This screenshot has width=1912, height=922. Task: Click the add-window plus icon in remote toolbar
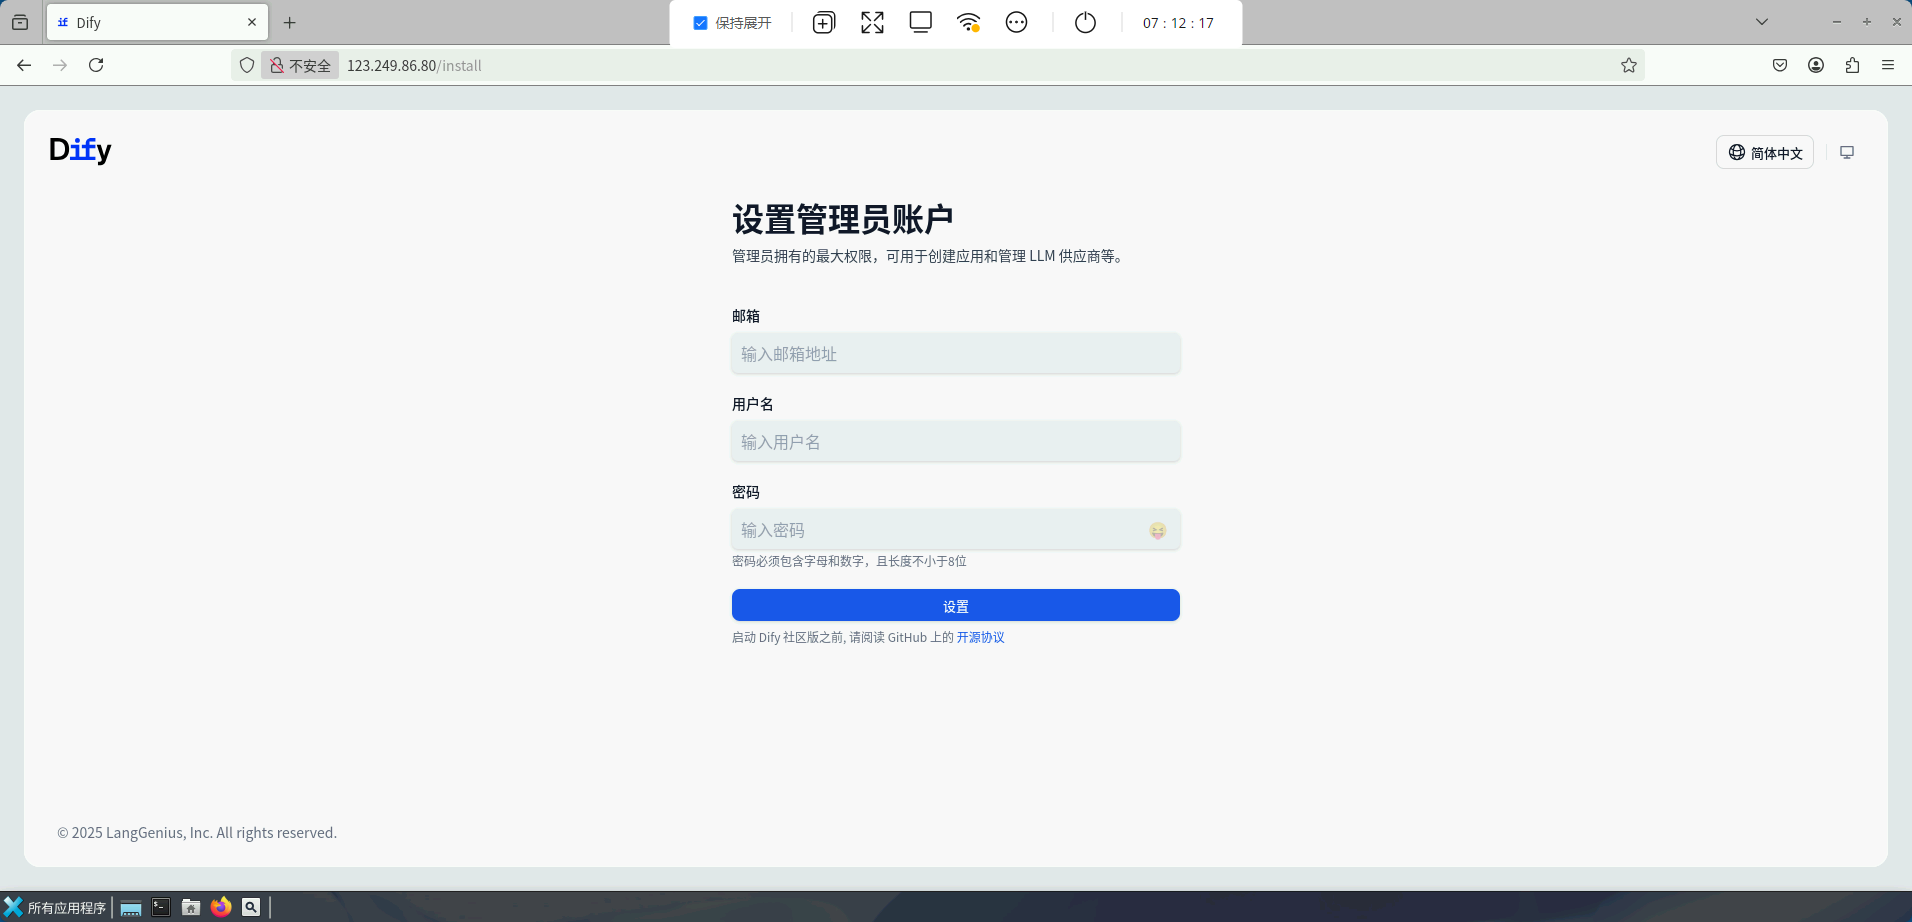[x=824, y=23]
